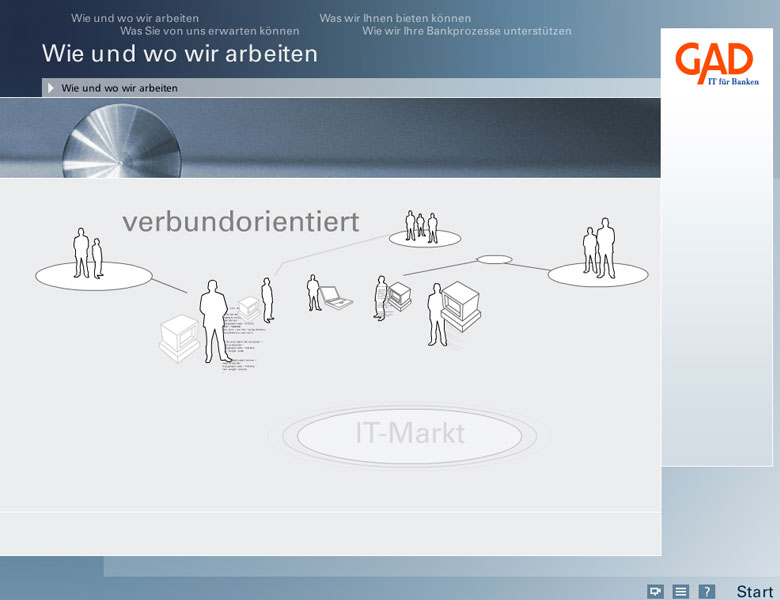
Task: Click the large person beside left computer
Action: (x=213, y=320)
